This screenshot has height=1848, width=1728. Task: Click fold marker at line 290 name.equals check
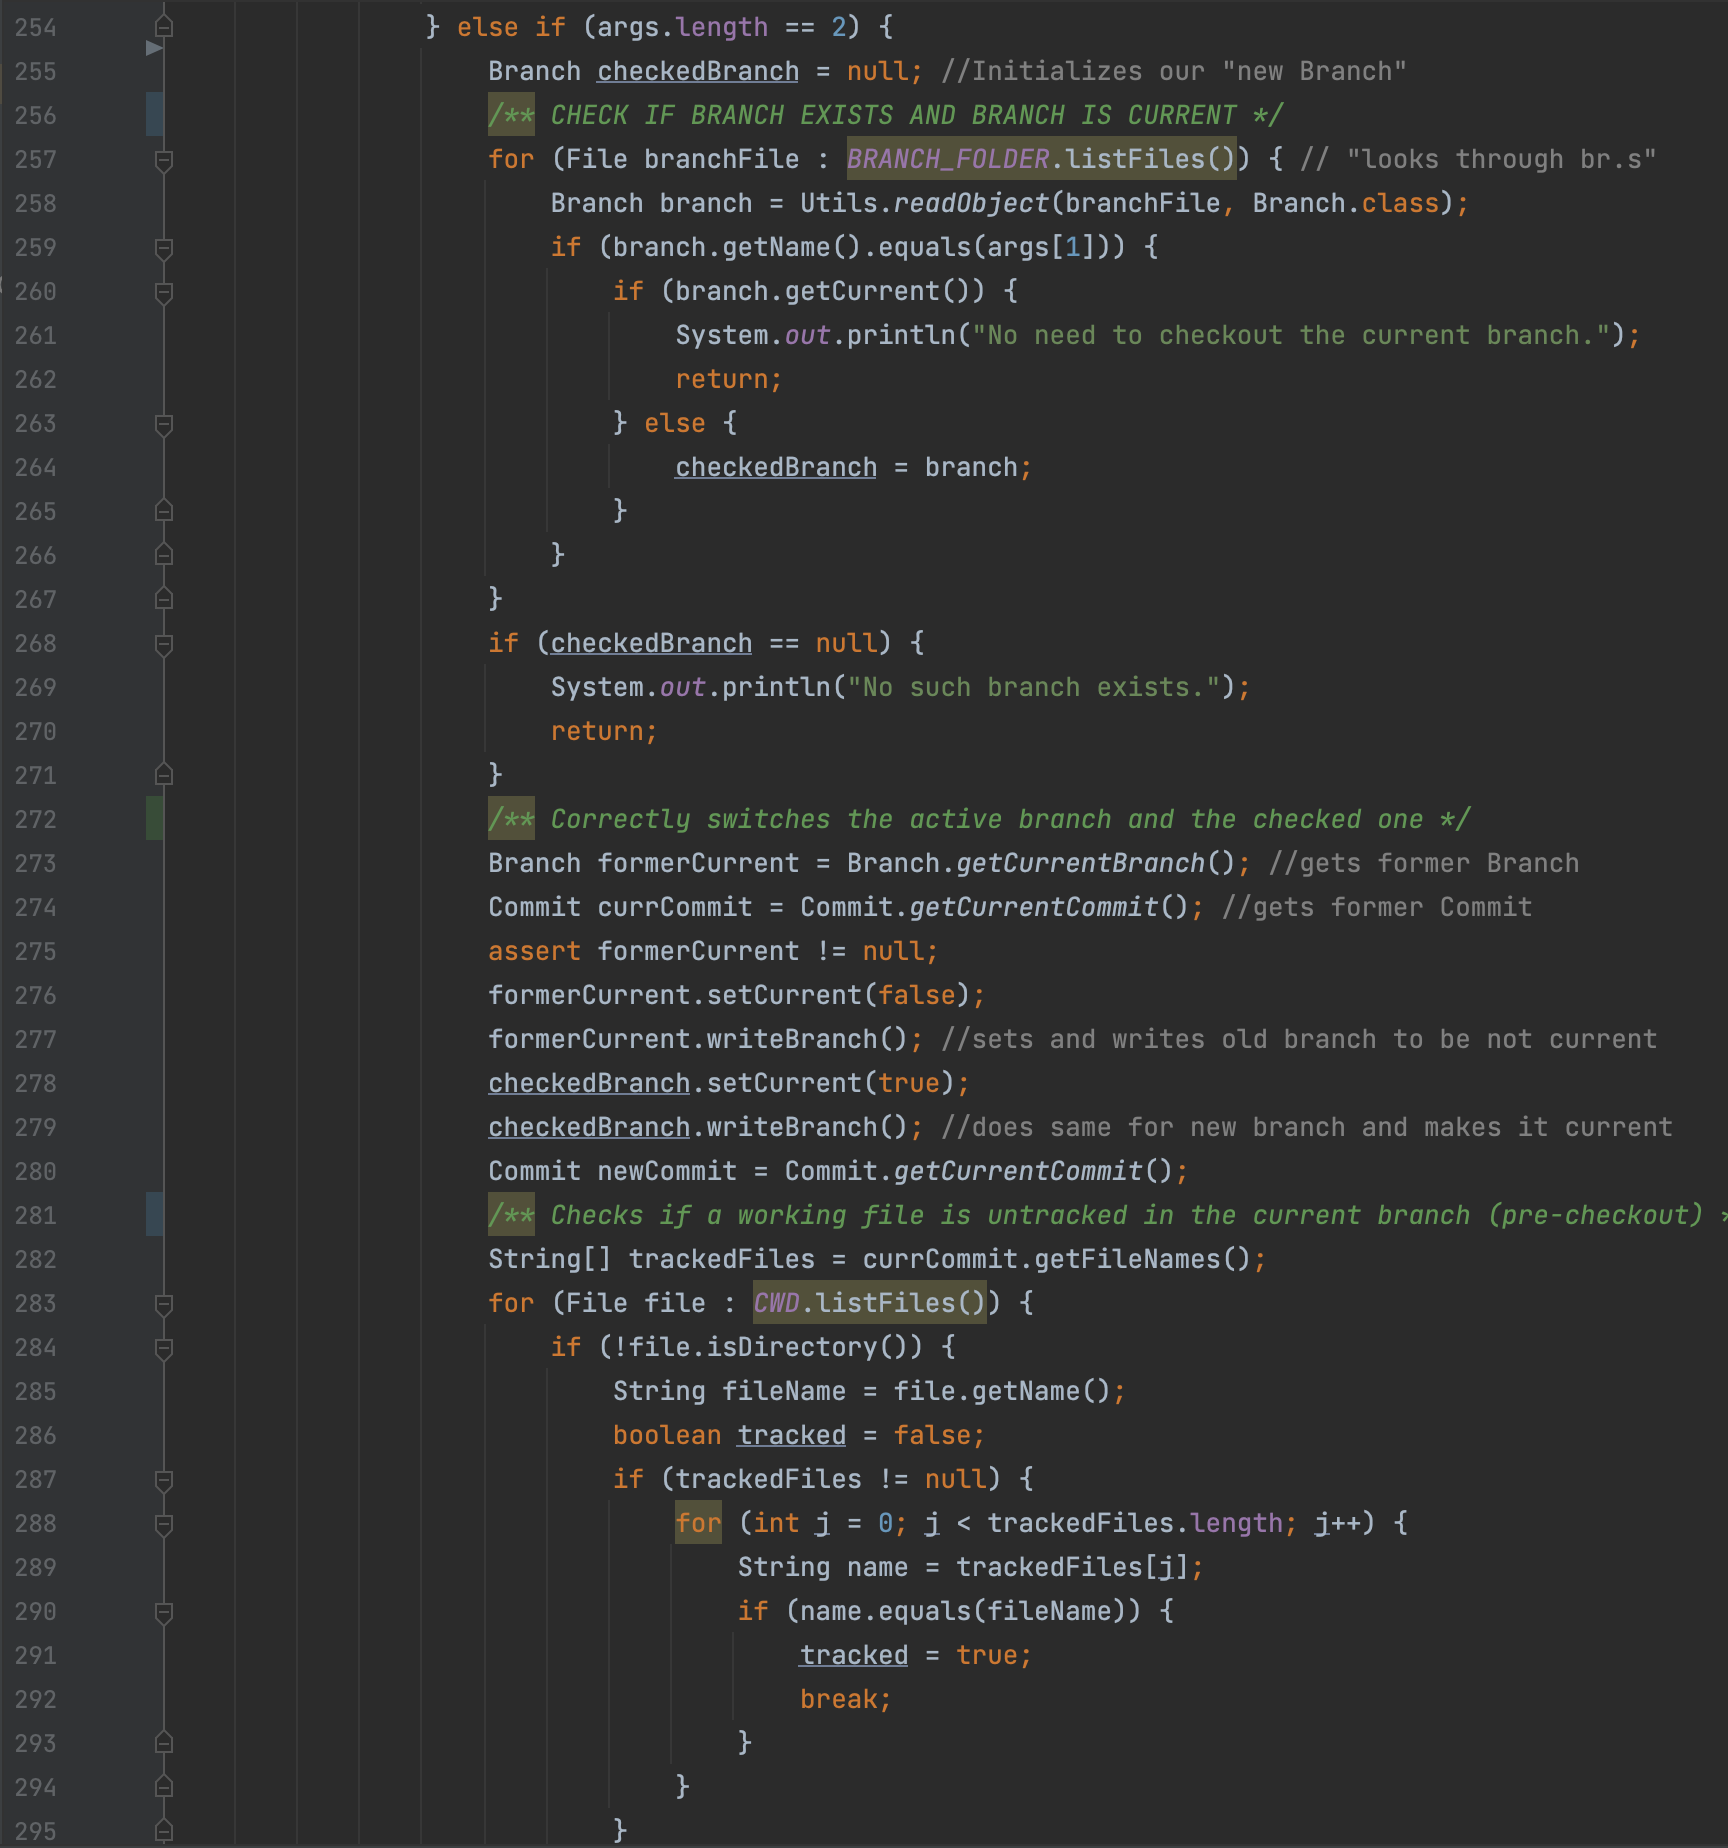pyautogui.click(x=164, y=1612)
